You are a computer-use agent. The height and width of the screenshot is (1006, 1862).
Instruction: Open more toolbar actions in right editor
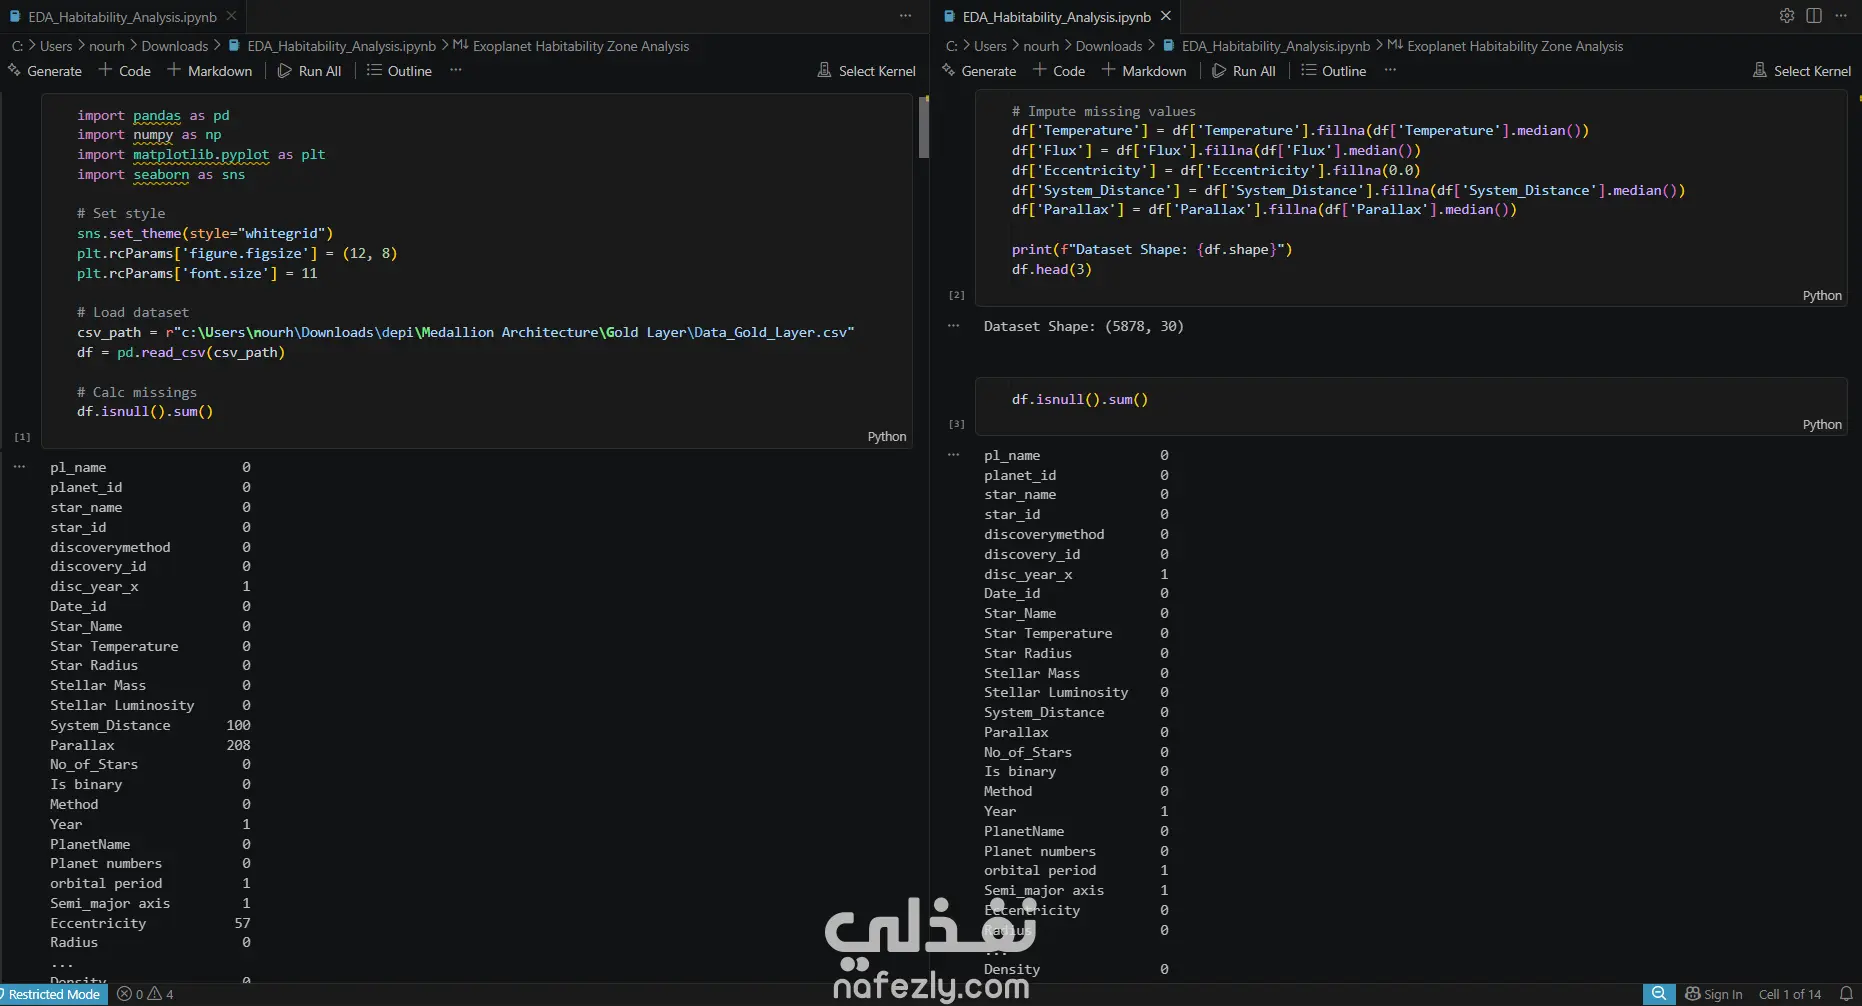point(1390,70)
